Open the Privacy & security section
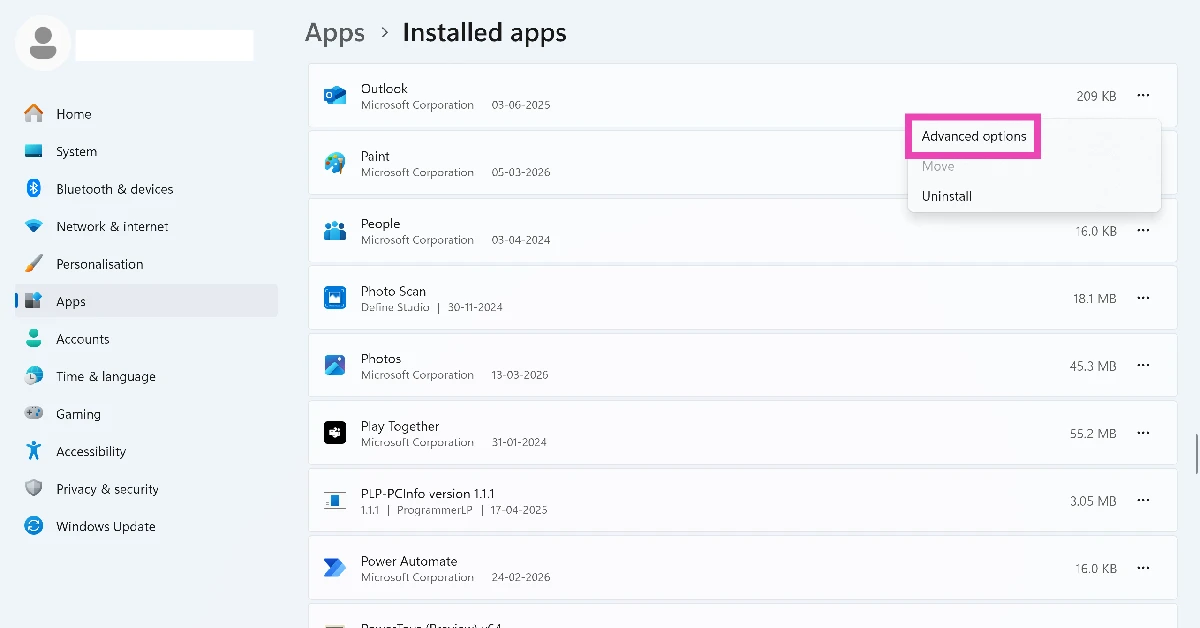This screenshot has height=628, width=1200. click(x=107, y=489)
